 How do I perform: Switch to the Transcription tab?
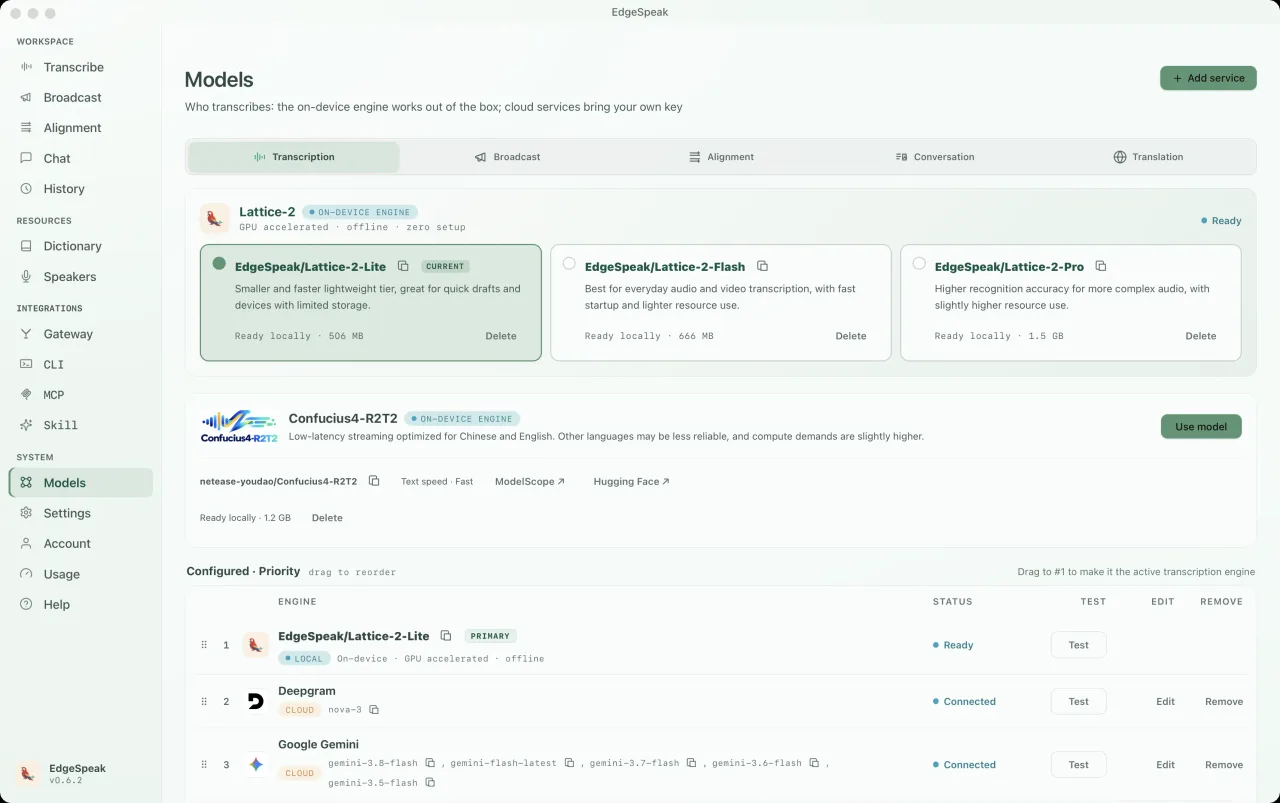(294, 157)
